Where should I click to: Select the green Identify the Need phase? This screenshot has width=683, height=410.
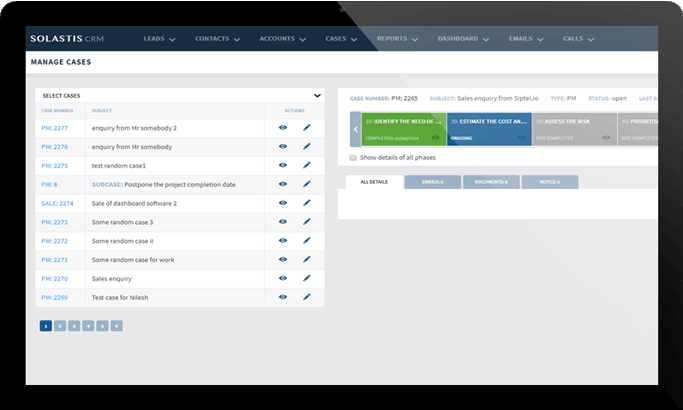403,129
